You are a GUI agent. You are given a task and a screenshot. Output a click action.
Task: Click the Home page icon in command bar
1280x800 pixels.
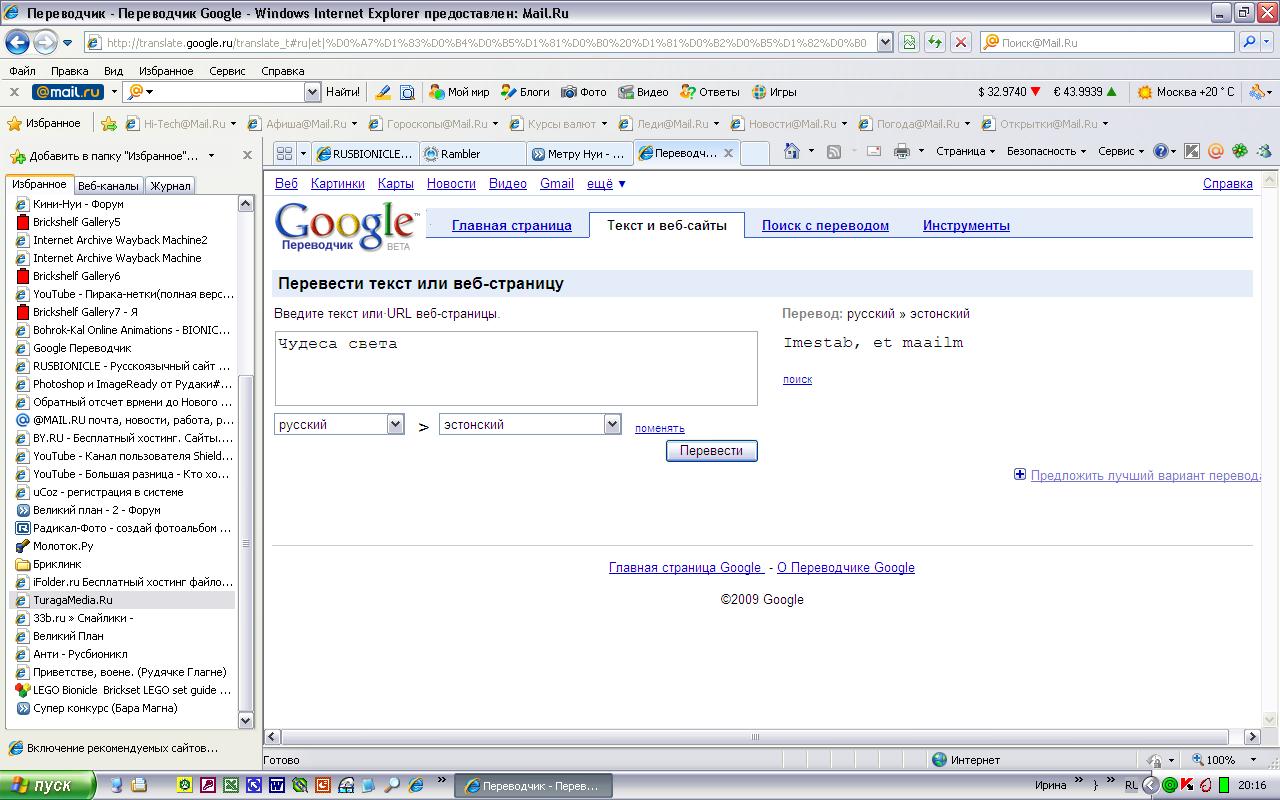[x=791, y=151]
